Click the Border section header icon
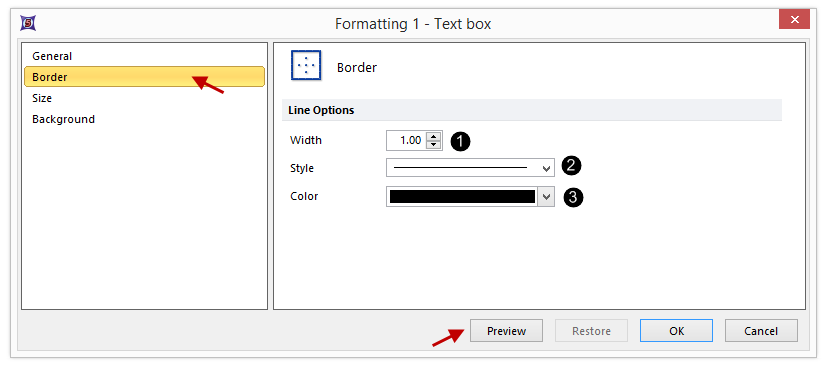Viewport: 827px width, 368px height. pyautogui.click(x=306, y=65)
